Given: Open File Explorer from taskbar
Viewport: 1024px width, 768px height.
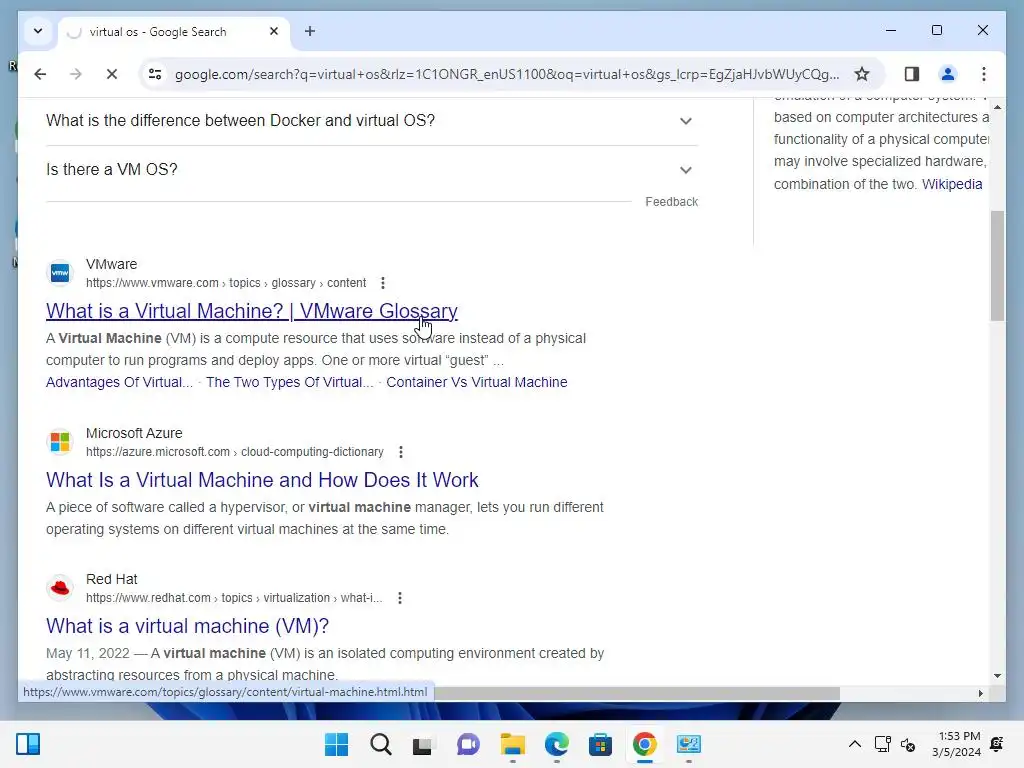Looking at the screenshot, I should click(513, 744).
